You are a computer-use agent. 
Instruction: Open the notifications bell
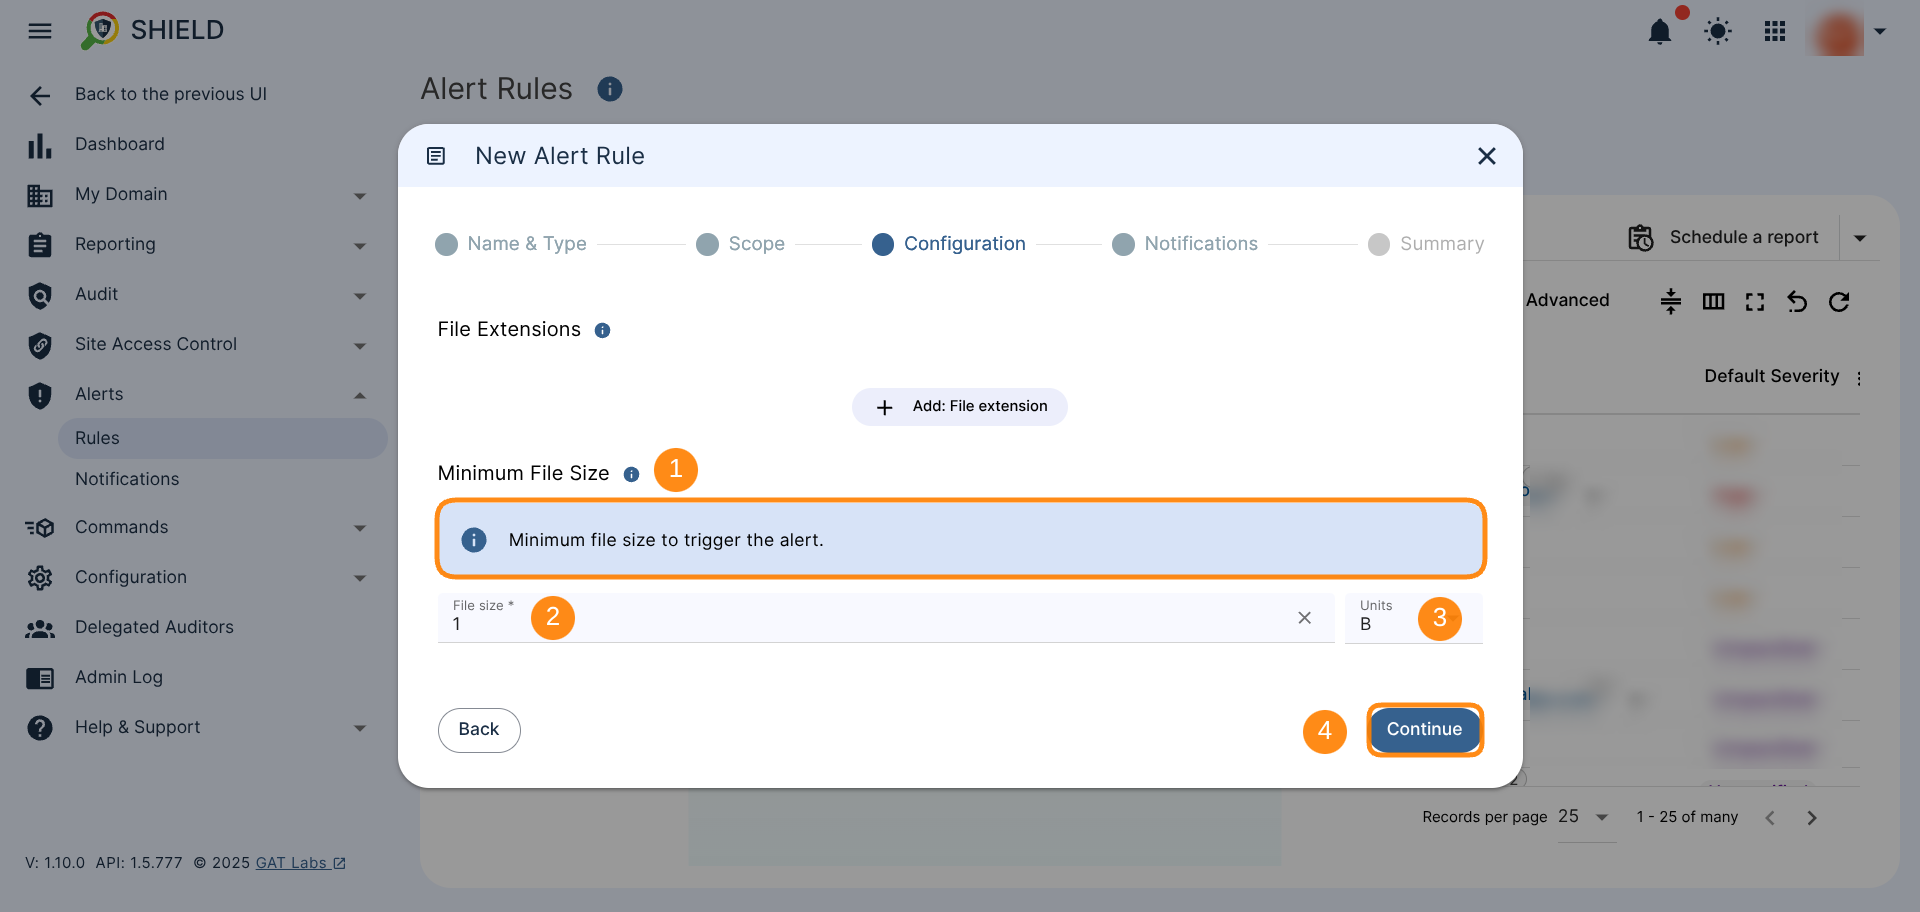1660,32
